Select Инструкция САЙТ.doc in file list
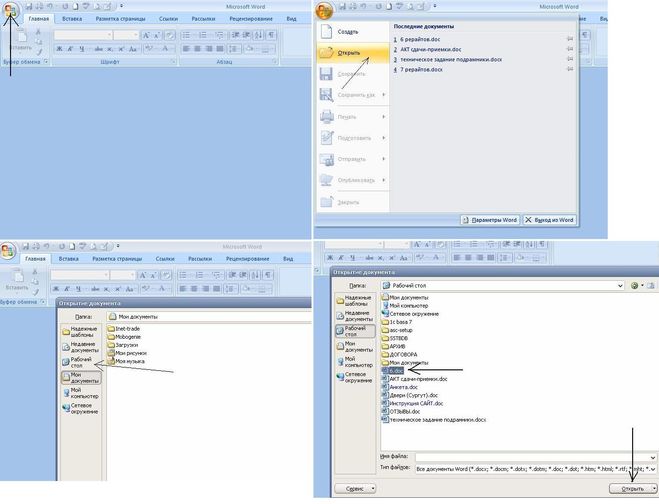659x504 pixels. pyautogui.click(x=412, y=403)
